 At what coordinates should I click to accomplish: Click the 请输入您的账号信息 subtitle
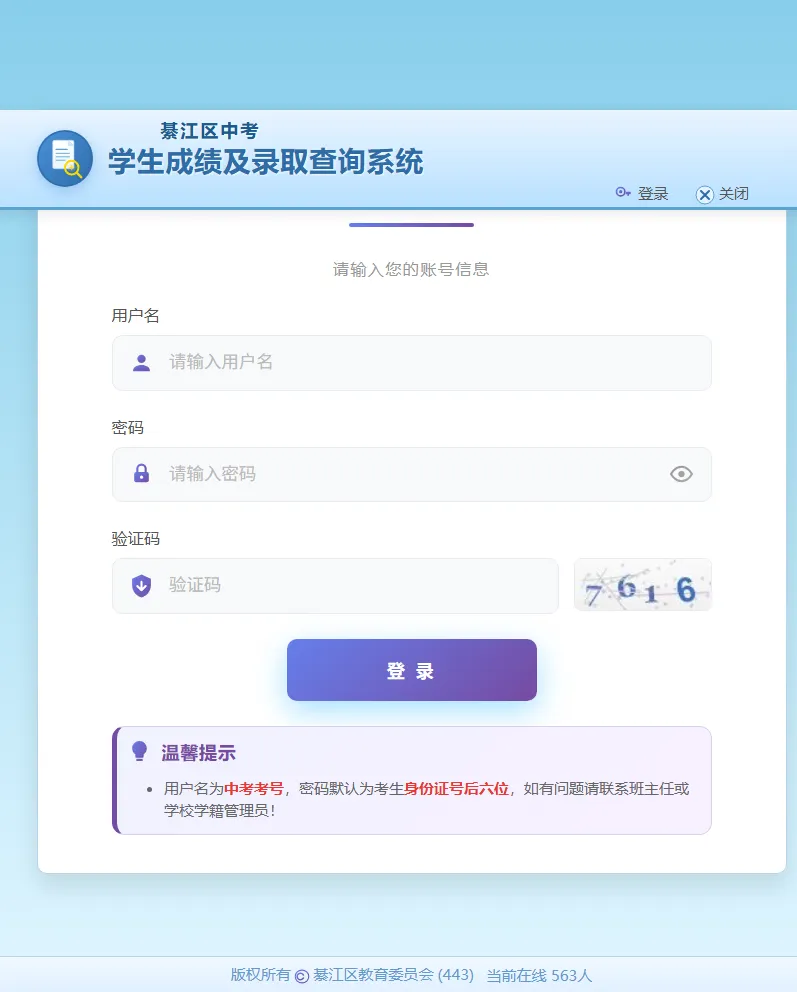click(x=411, y=270)
